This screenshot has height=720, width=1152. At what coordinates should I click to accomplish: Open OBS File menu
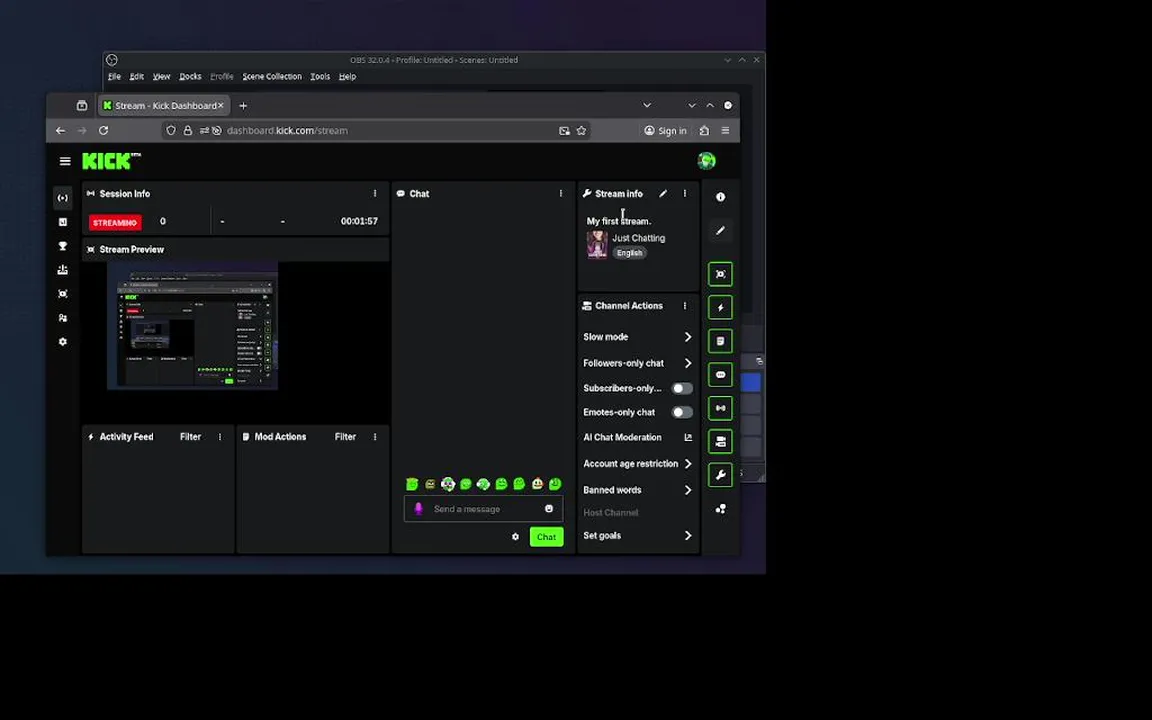(x=115, y=76)
